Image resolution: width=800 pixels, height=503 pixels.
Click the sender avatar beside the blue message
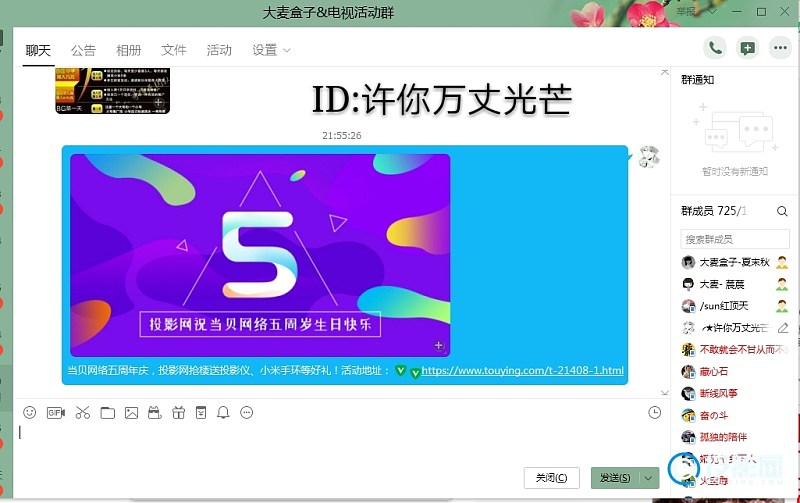649,157
